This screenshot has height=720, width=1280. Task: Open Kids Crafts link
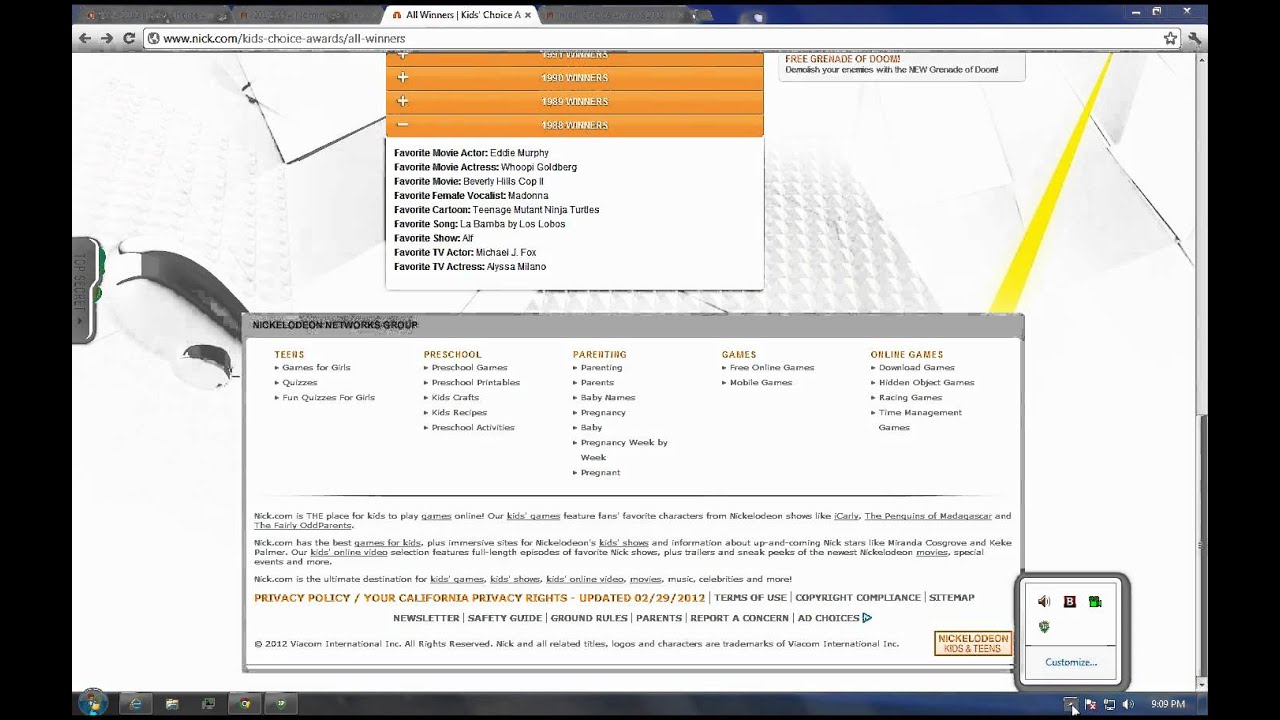(x=455, y=397)
